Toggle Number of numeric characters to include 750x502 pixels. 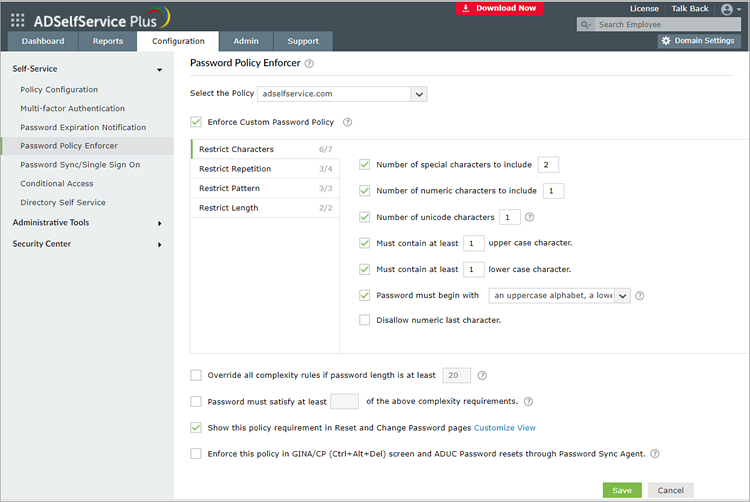(364, 191)
